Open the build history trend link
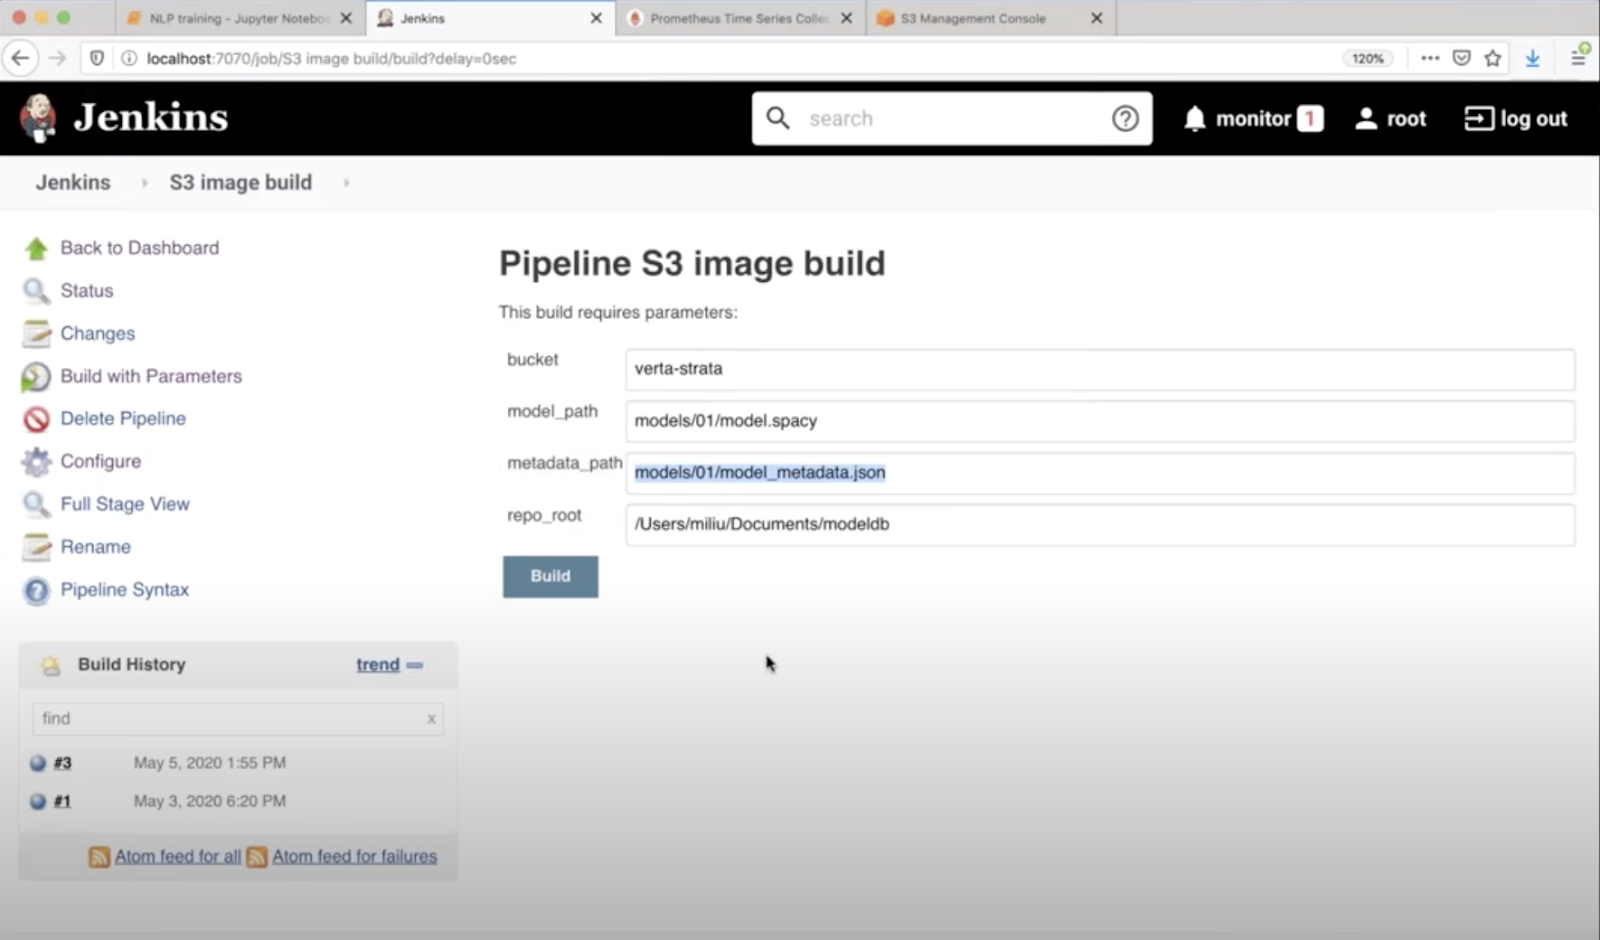Screen dimensions: 1600x940 point(377,665)
